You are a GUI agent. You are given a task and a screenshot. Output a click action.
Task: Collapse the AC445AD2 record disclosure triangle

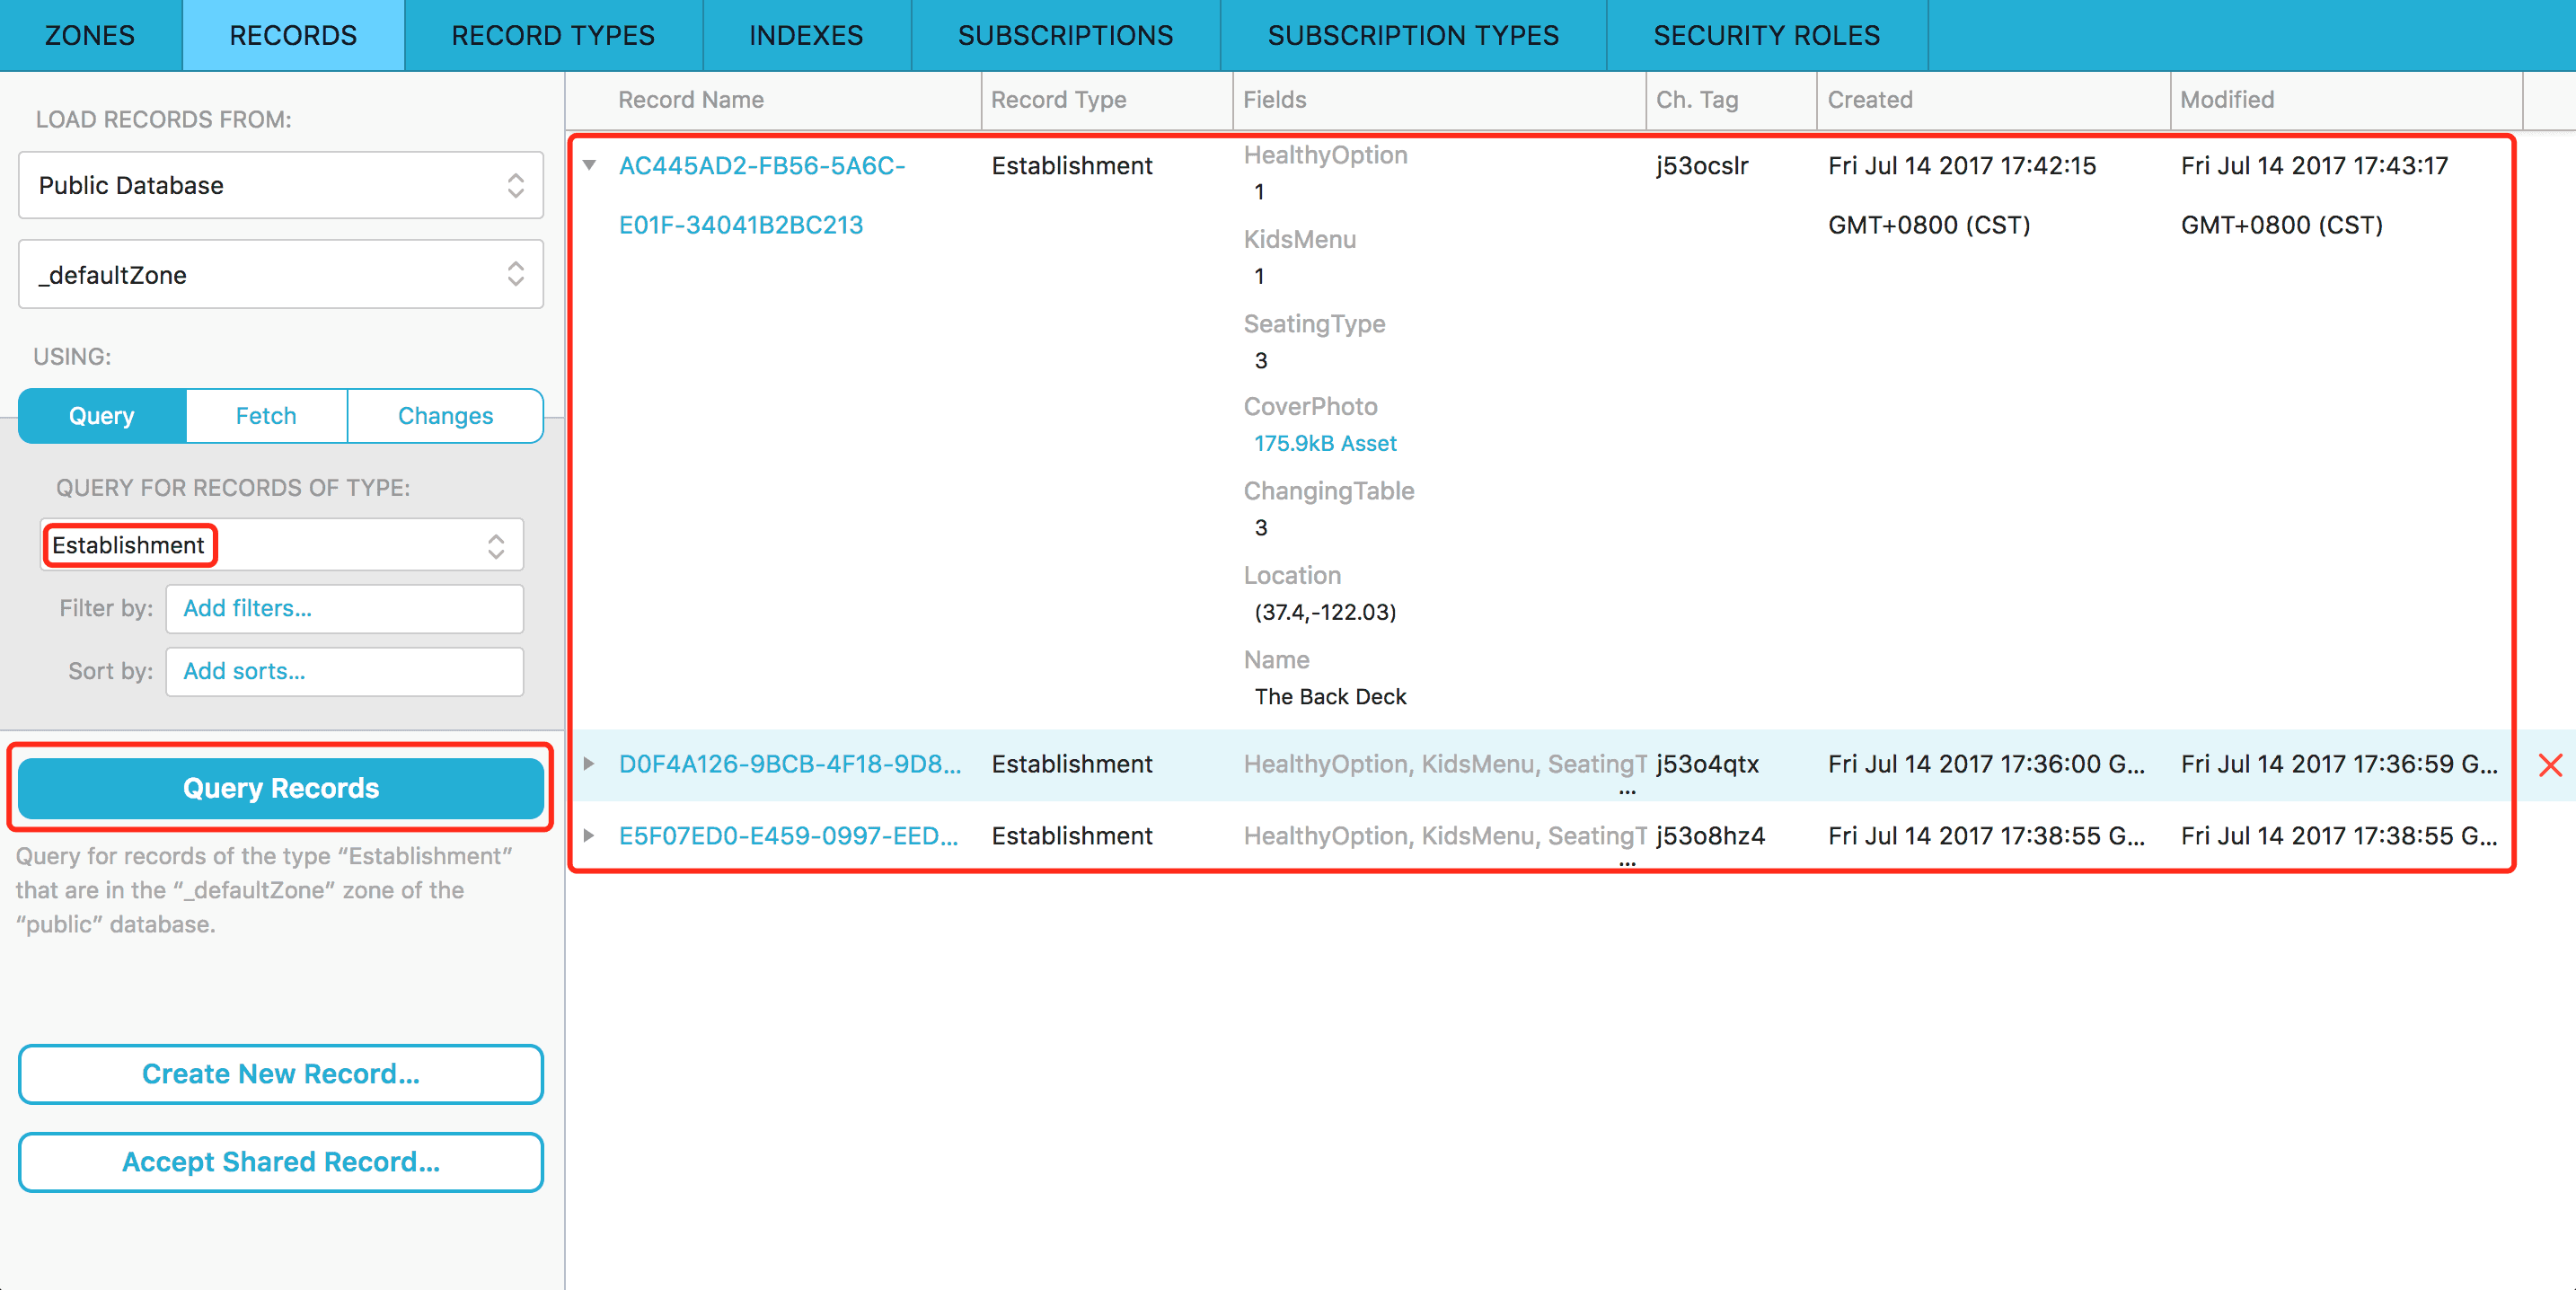[590, 165]
